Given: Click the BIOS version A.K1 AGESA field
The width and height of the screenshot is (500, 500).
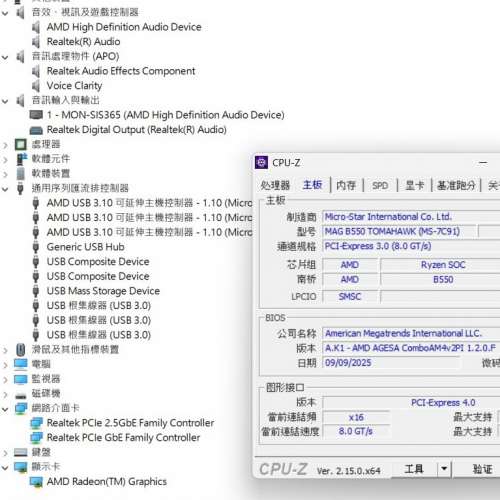Looking at the screenshot, I should 411,348.
